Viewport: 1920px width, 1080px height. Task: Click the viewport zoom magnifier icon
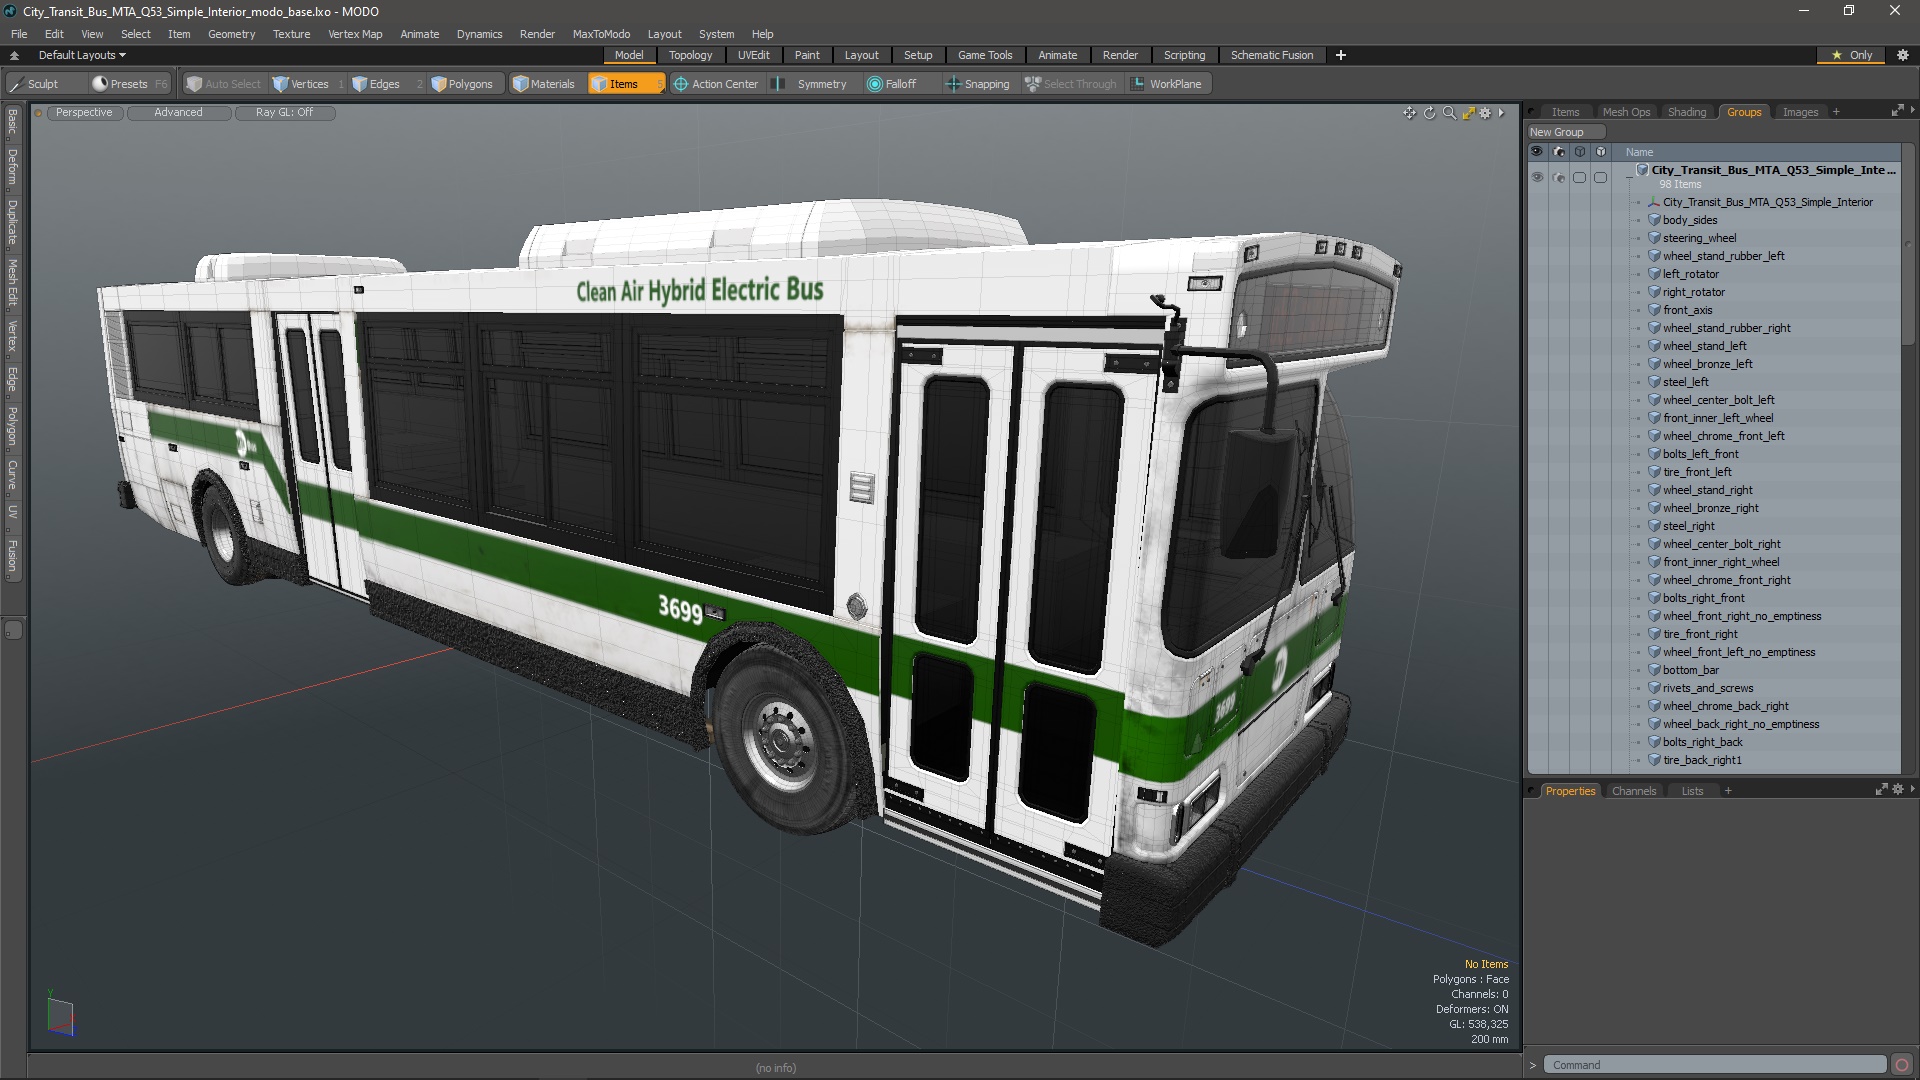[1449, 113]
